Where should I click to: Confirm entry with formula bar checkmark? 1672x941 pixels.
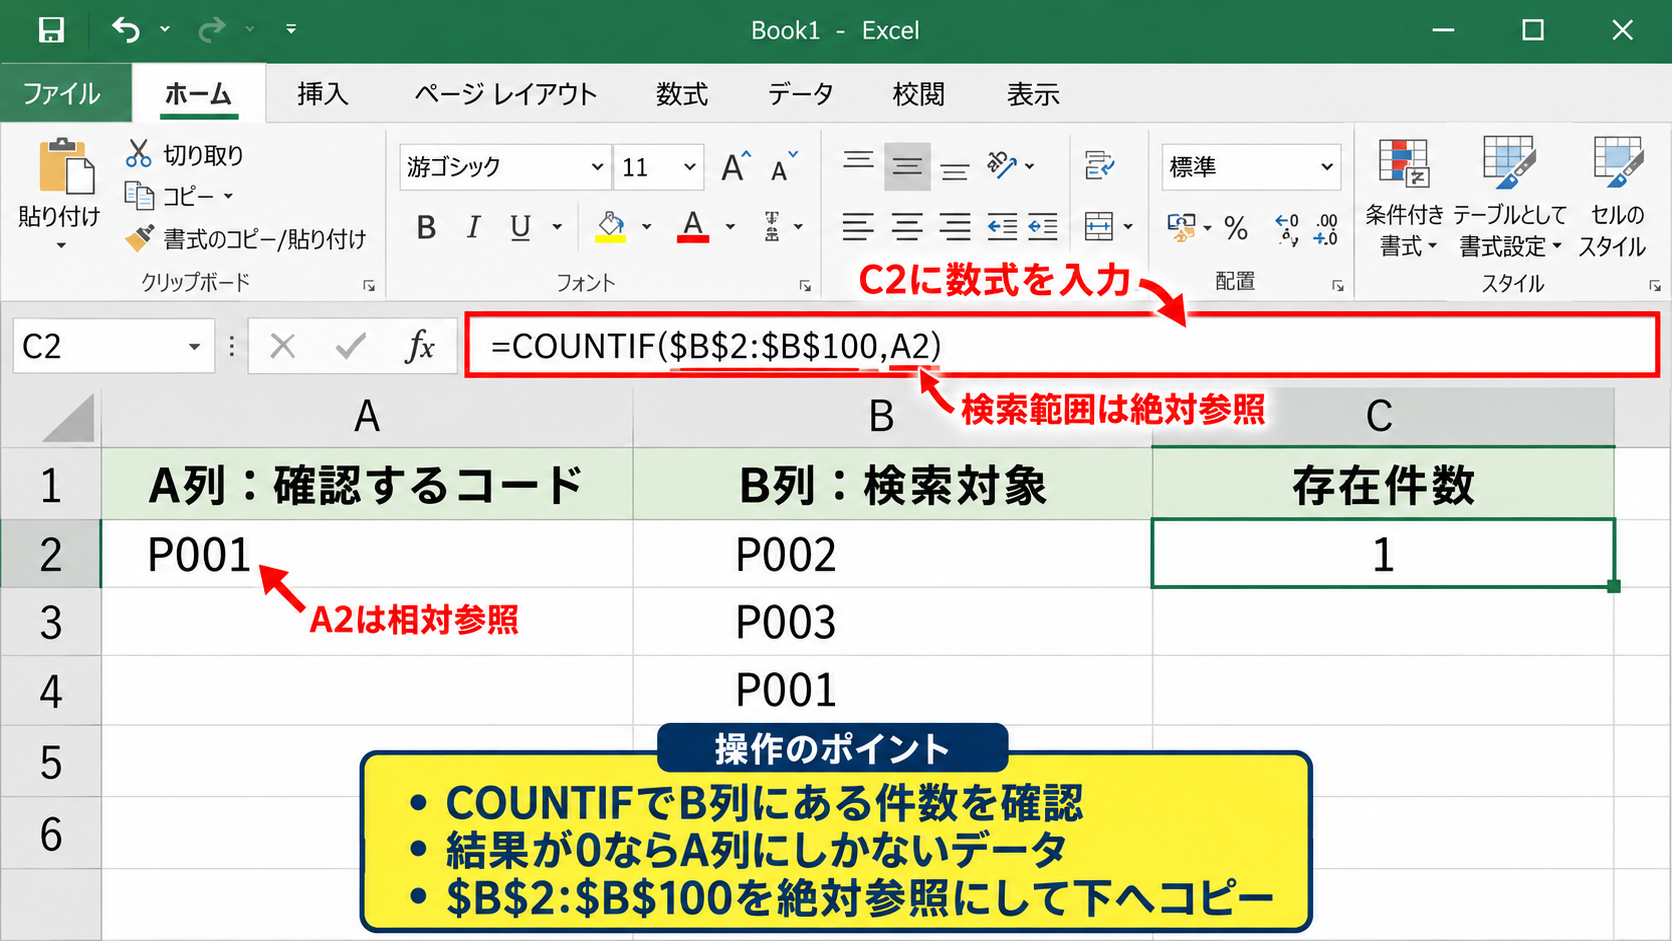[351, 346]
